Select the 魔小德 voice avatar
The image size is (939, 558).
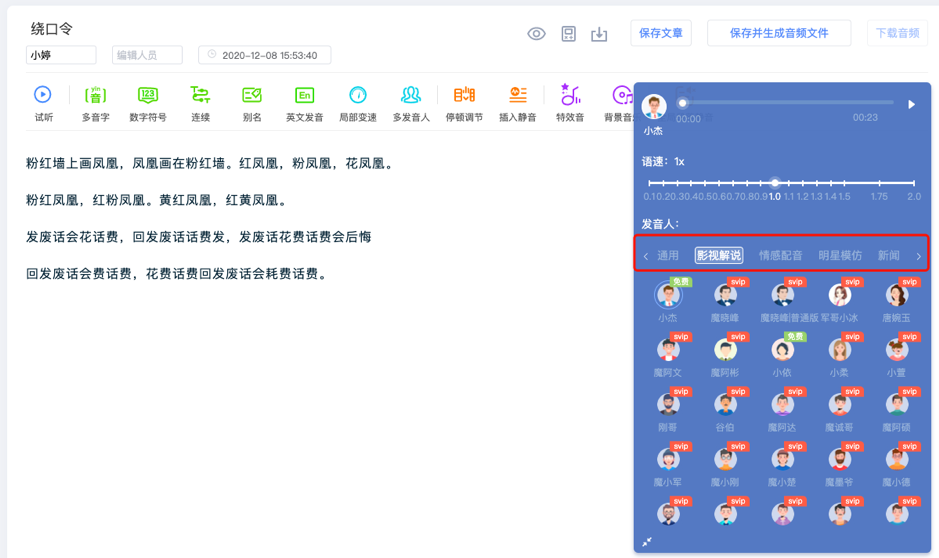click(896, 459)
